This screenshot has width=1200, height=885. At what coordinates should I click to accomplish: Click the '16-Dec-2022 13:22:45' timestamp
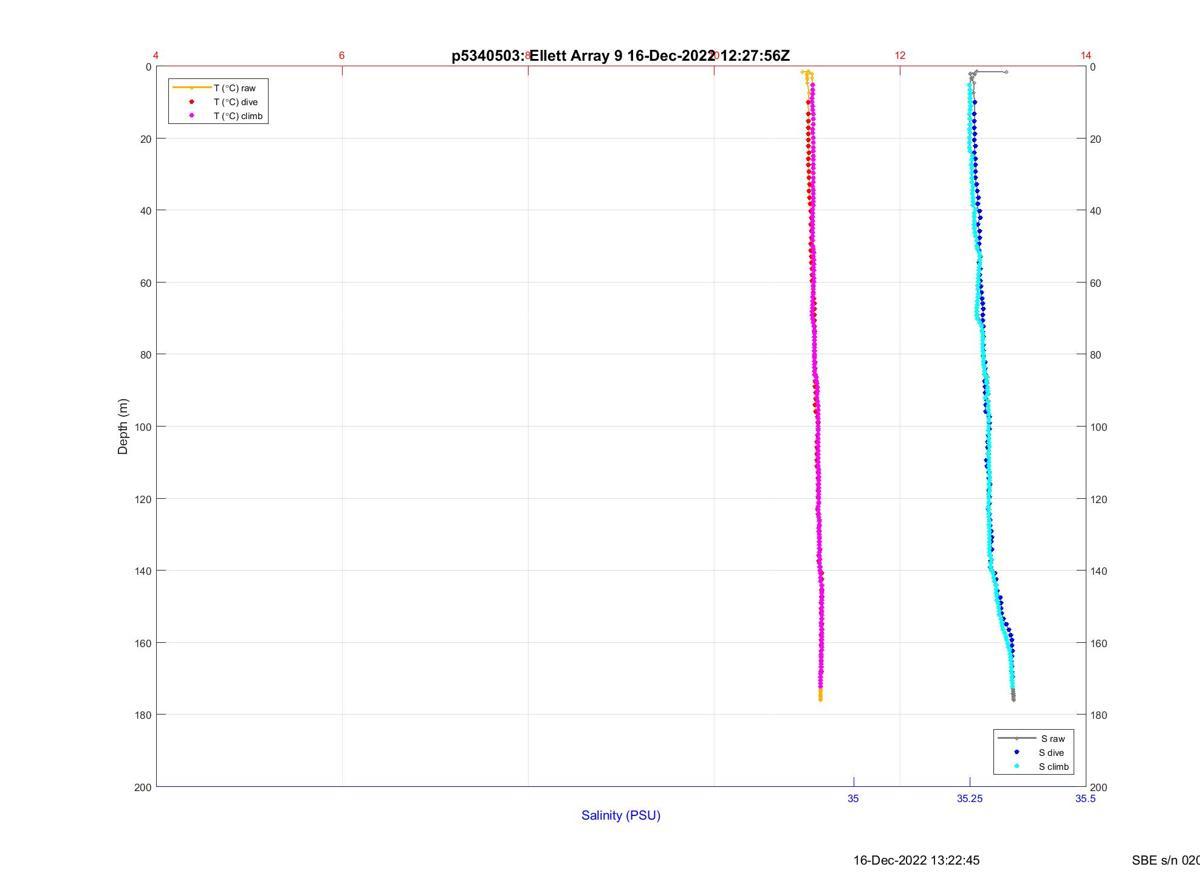click(x=916, y=860)
